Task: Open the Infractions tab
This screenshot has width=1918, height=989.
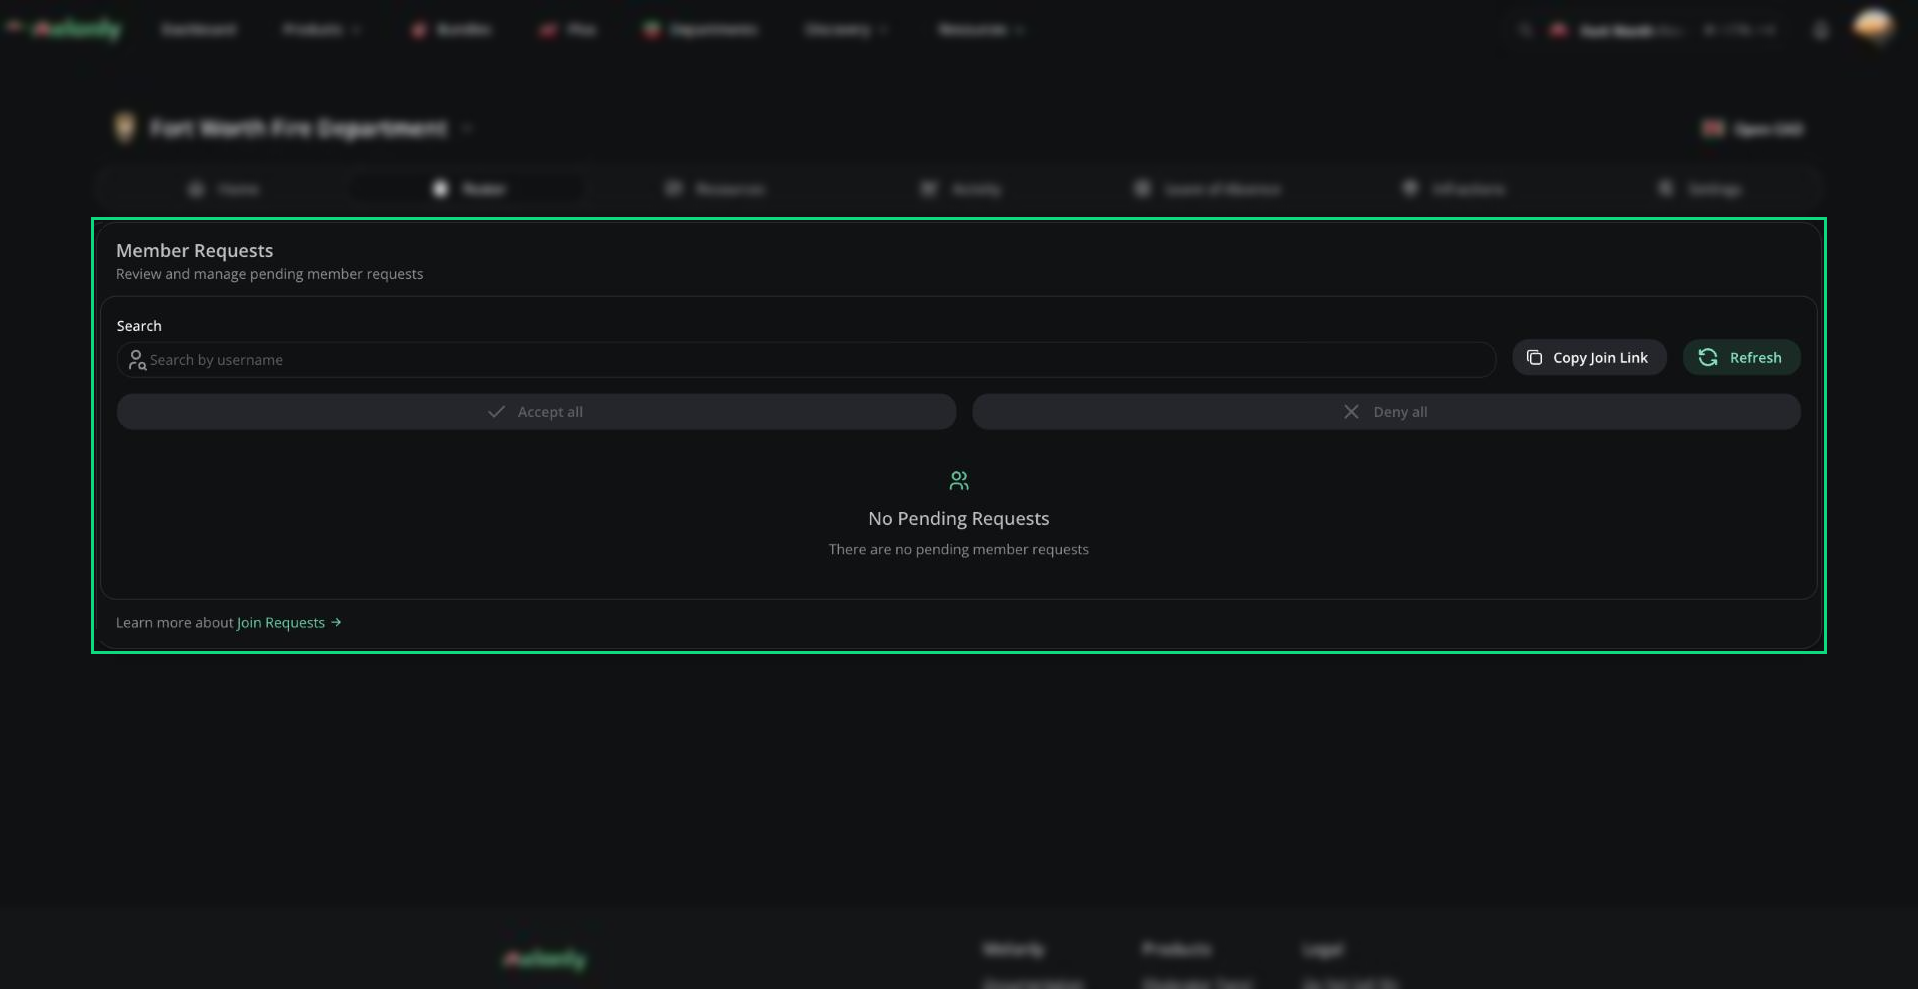Action: tap(1454, 189)
